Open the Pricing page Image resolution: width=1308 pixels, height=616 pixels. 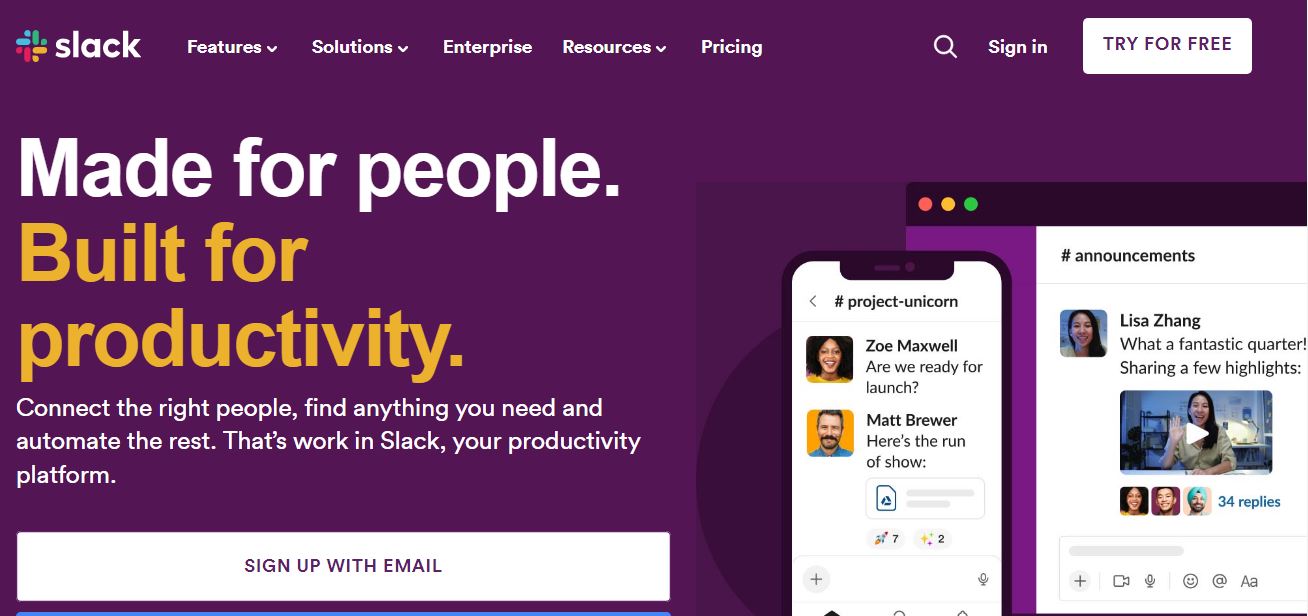pos(731,47)
